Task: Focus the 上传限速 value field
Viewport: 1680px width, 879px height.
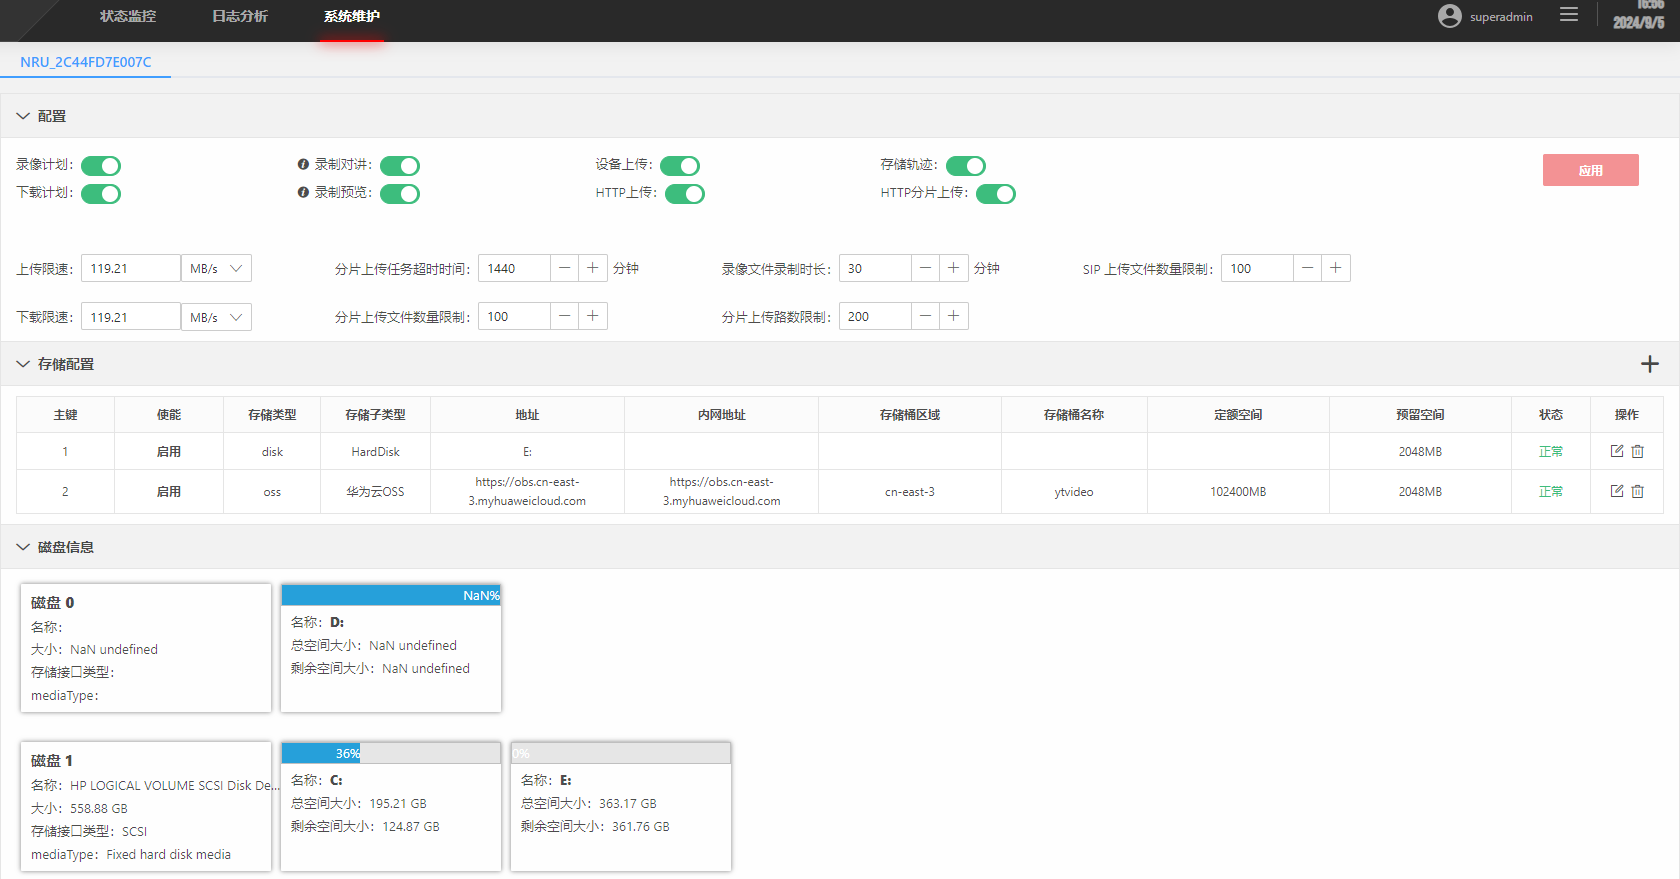Action: pyautogui.click(x=131, y=268)
